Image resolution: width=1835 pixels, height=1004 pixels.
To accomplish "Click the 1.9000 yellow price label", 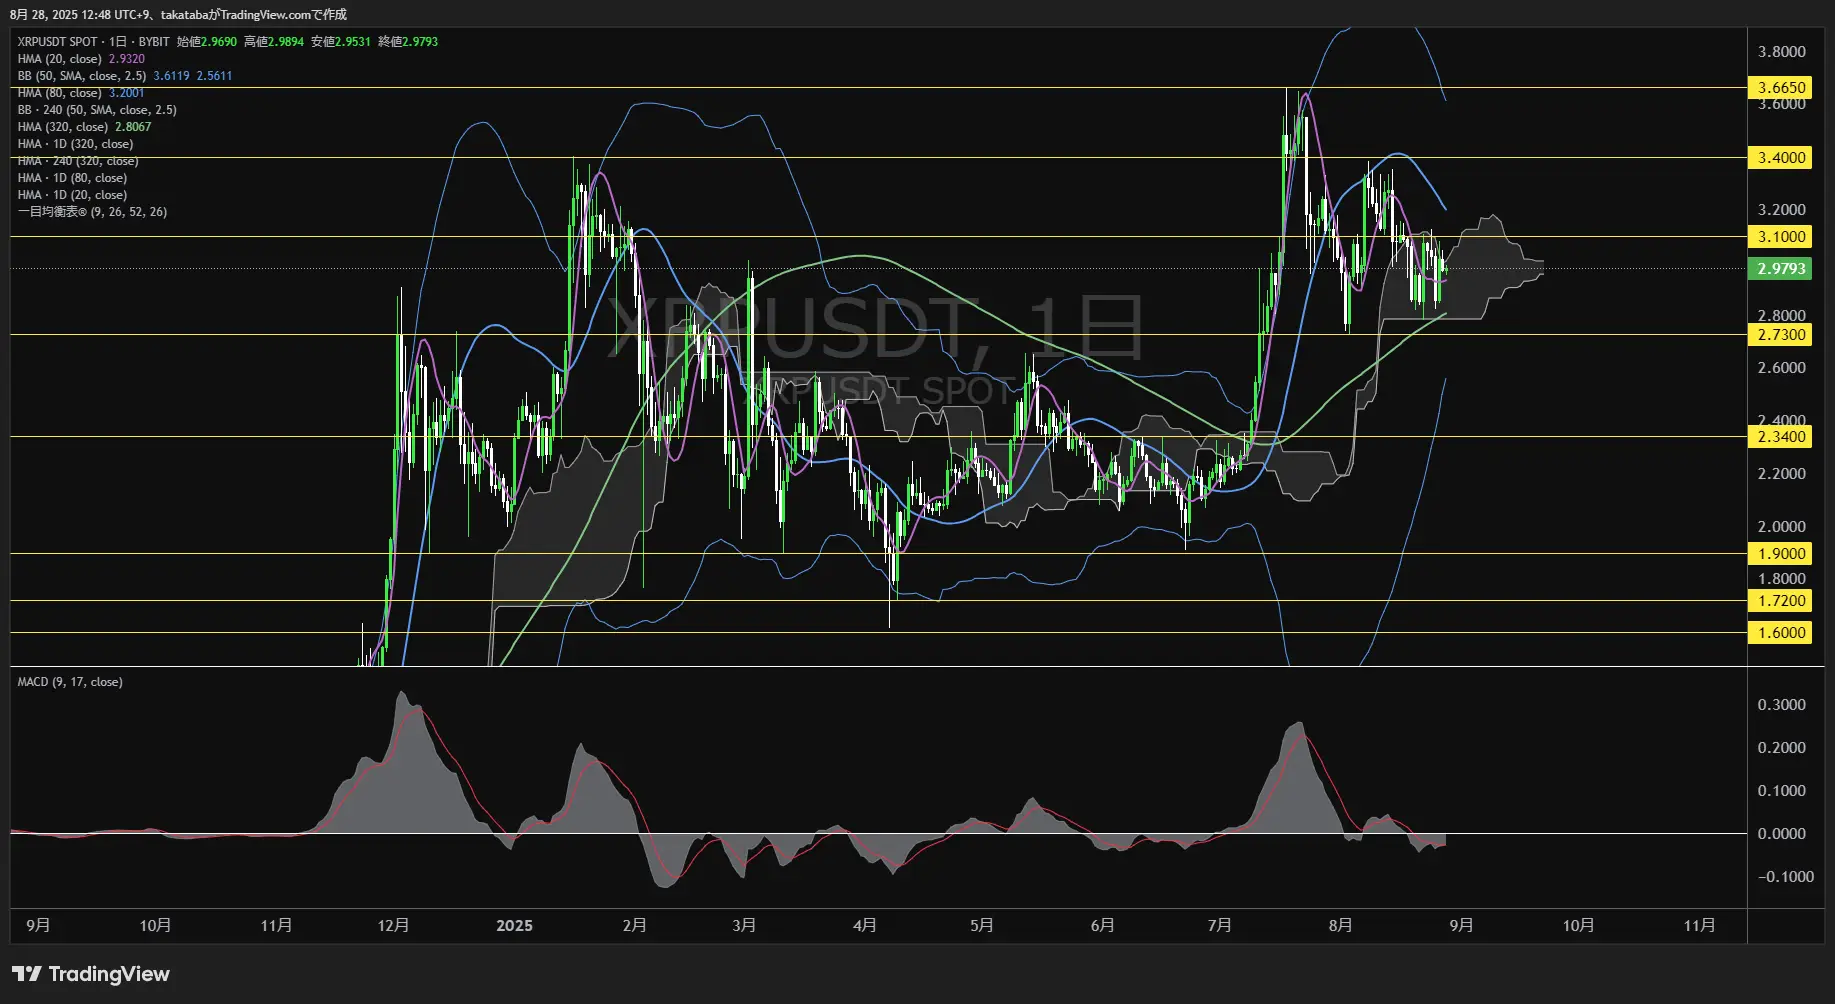I will click(1781, 553).
